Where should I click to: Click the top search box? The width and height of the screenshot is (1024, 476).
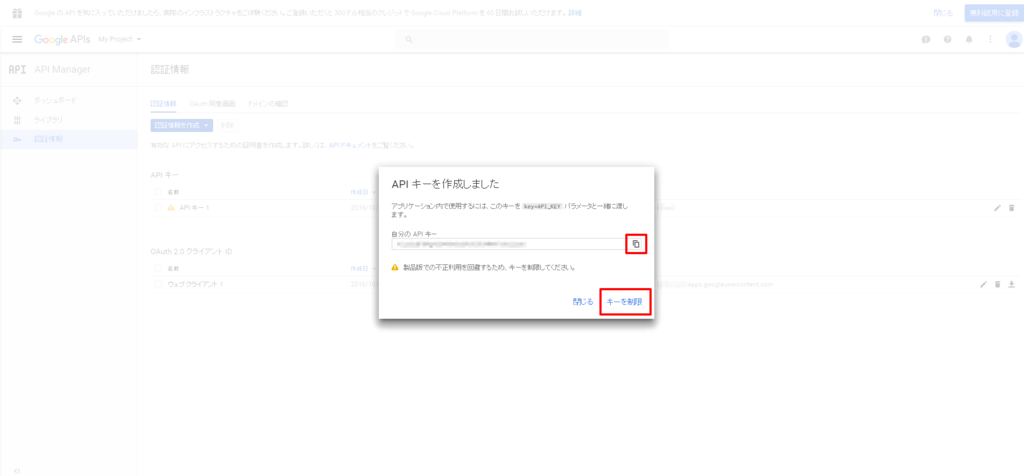point(532,40)
